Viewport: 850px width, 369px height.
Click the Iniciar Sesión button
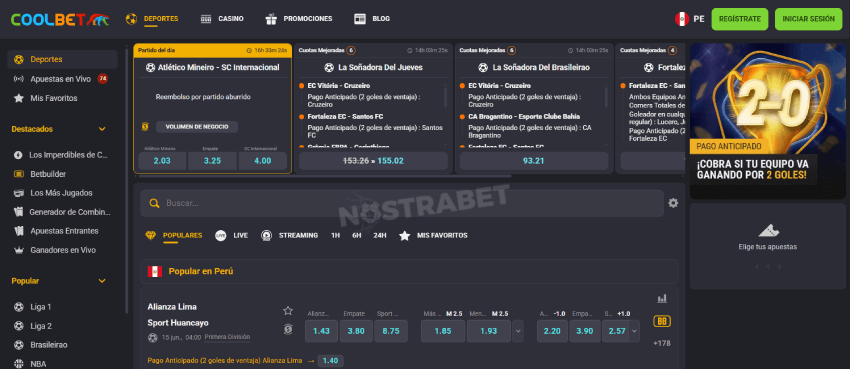[x=808, y=19]
